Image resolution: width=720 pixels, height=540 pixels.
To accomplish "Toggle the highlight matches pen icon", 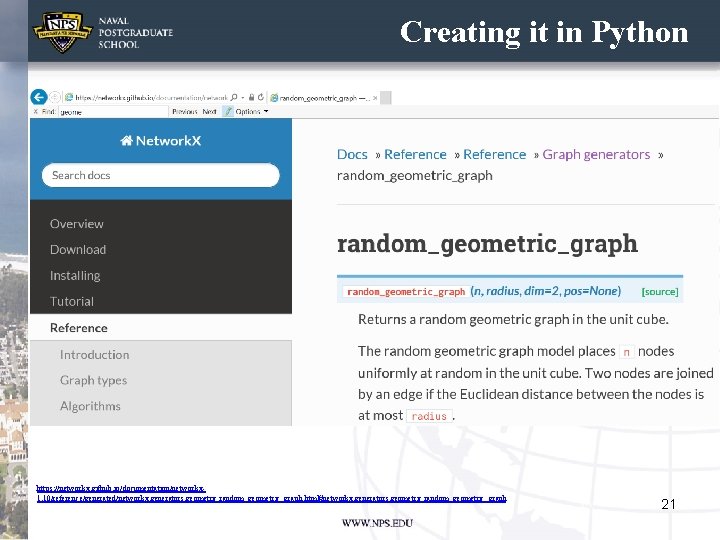I will [x=228, y=112].
